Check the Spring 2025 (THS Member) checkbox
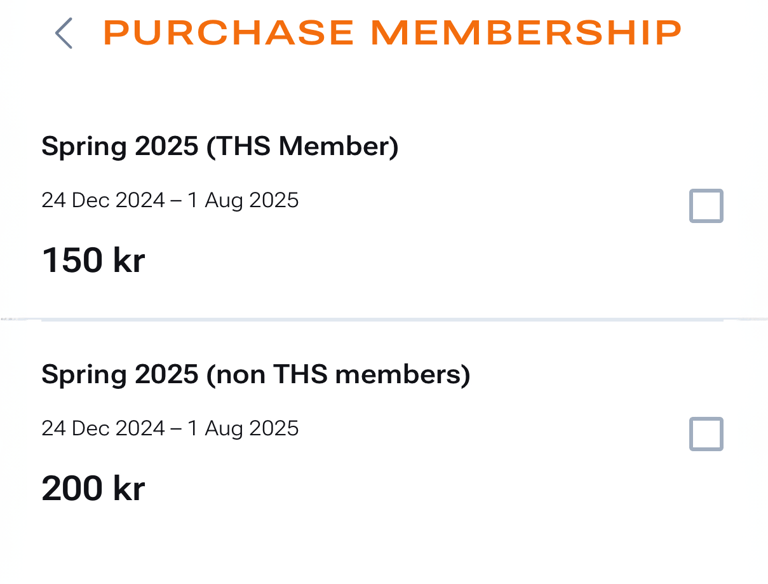768x584 pixels. pos(706,206)
